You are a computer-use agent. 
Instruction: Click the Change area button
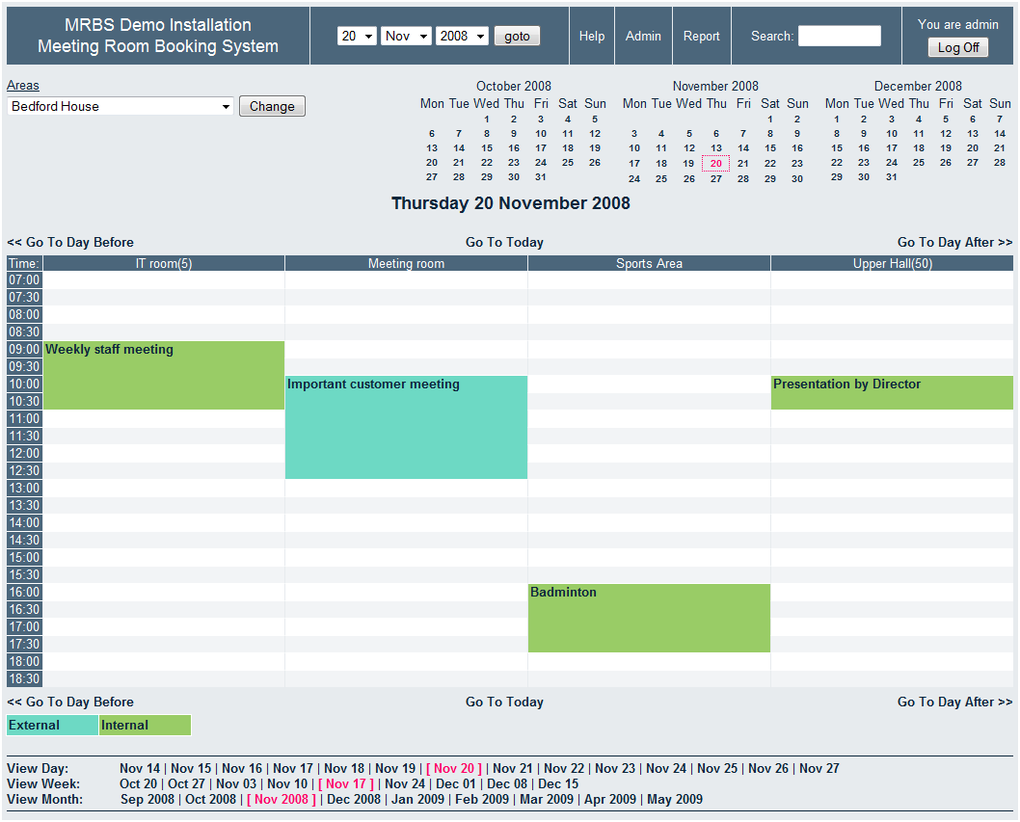point(272,106)
